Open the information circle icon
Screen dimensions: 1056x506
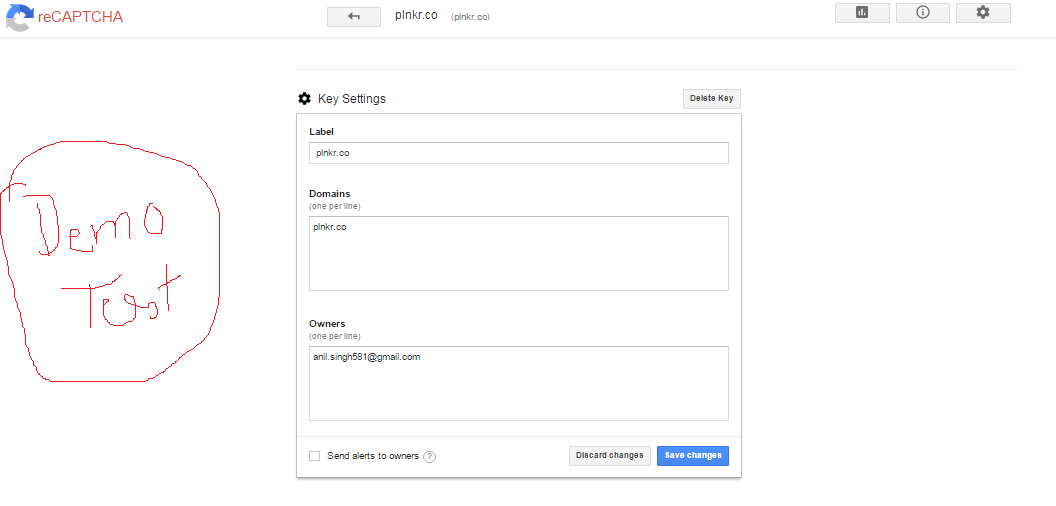pyautogui.click(x=922, y=13)
